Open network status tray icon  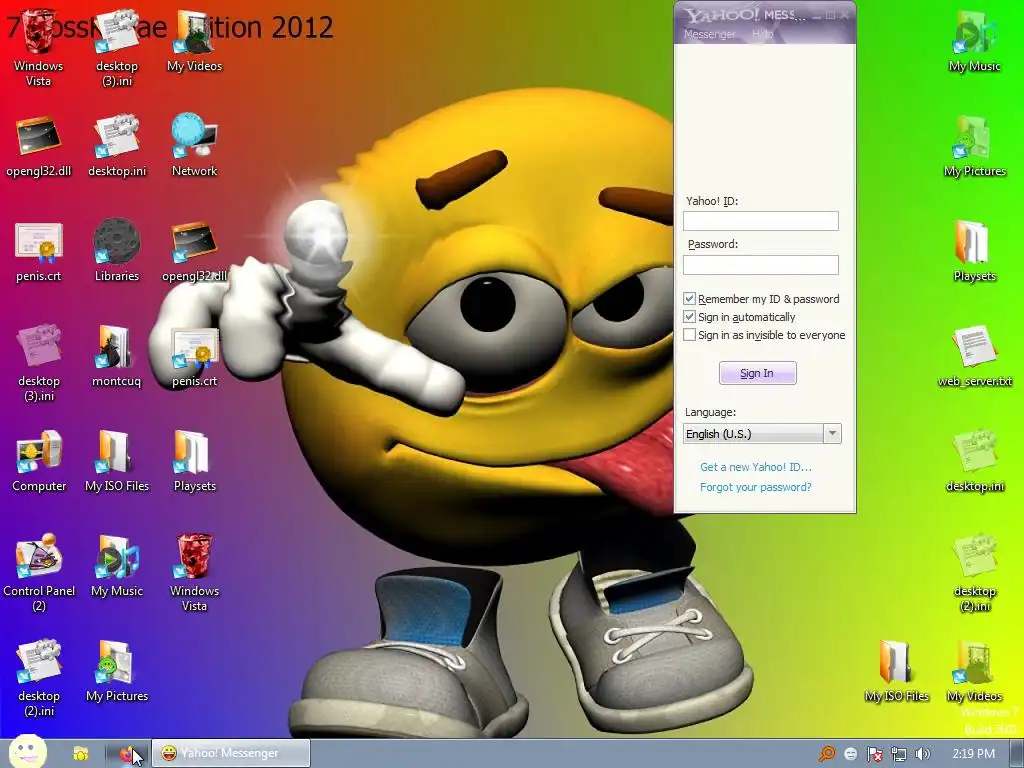coord(899,754)
